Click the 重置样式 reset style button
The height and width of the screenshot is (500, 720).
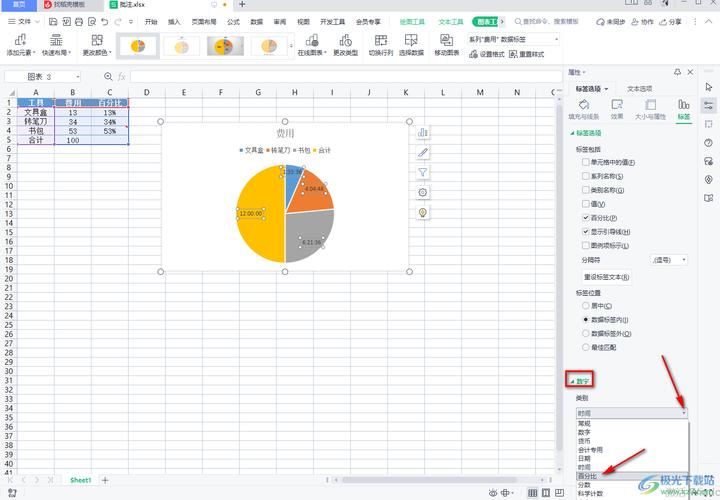(527, 54)
